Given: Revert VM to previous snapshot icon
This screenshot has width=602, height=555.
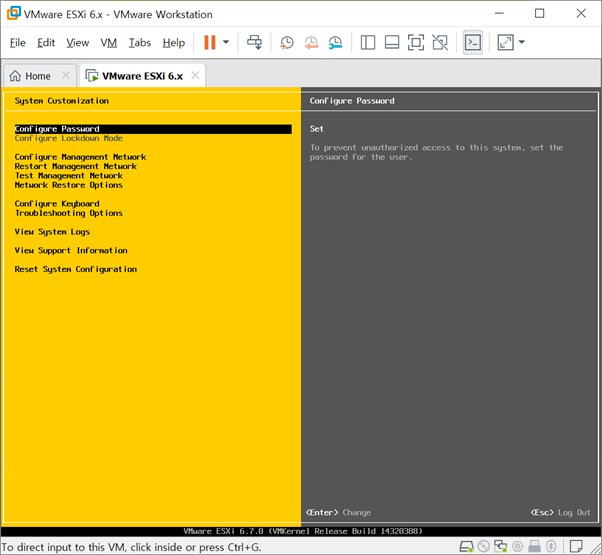Looking at the screenshot, I should [311, 43].
